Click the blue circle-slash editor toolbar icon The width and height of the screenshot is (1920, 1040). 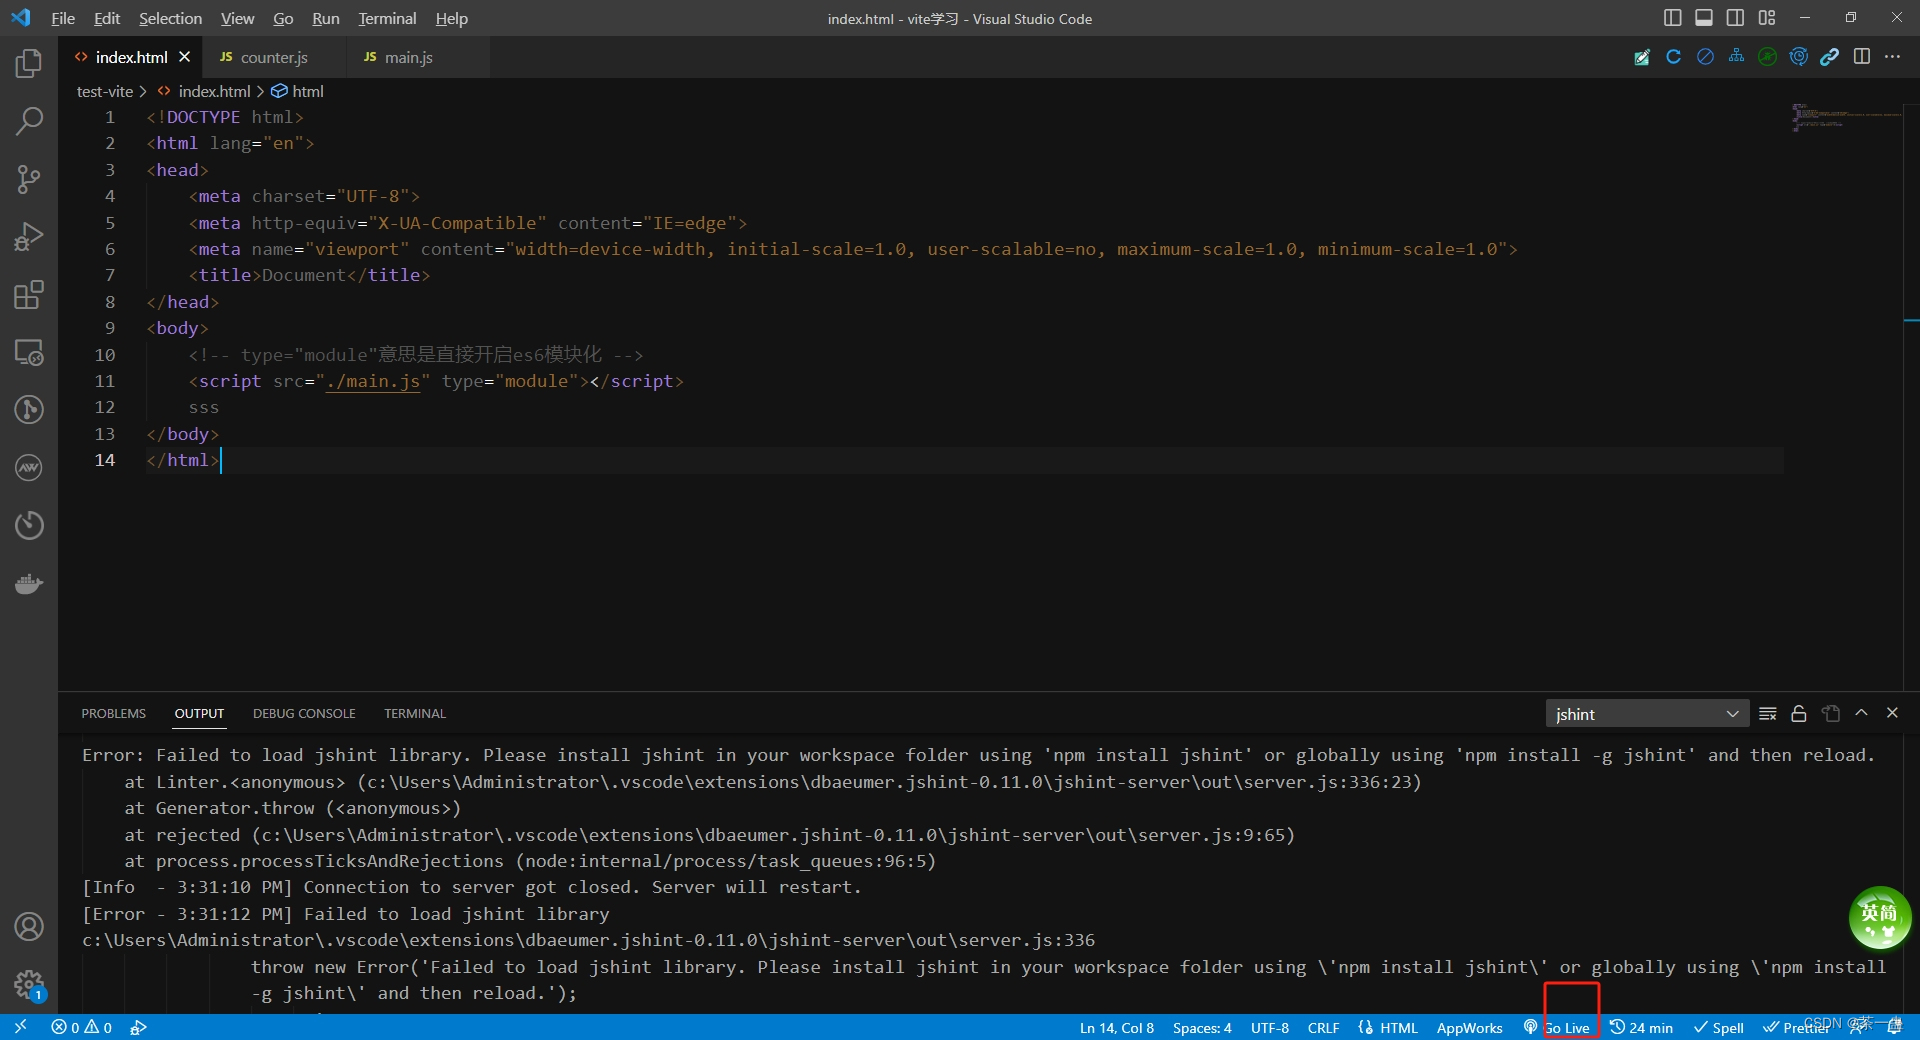coord(1705,57)
